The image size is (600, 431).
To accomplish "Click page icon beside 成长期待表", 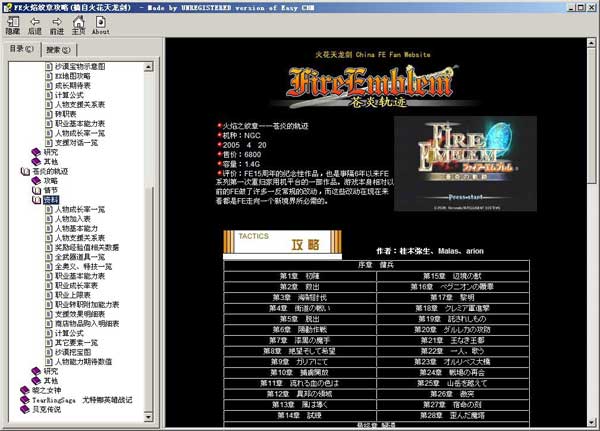I will click(x=49, y=85).
